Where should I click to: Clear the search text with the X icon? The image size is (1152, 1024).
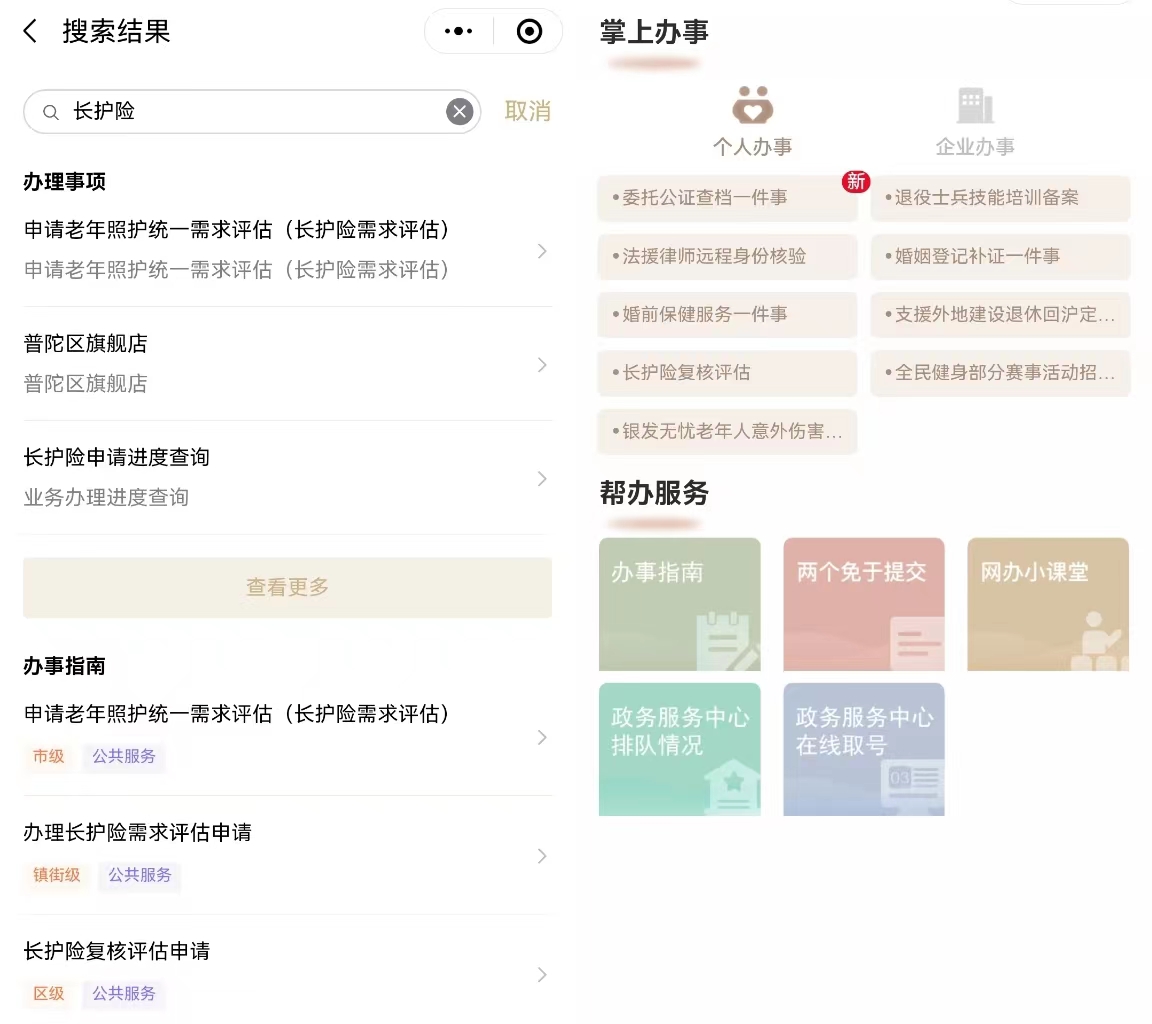pos(459,112)
